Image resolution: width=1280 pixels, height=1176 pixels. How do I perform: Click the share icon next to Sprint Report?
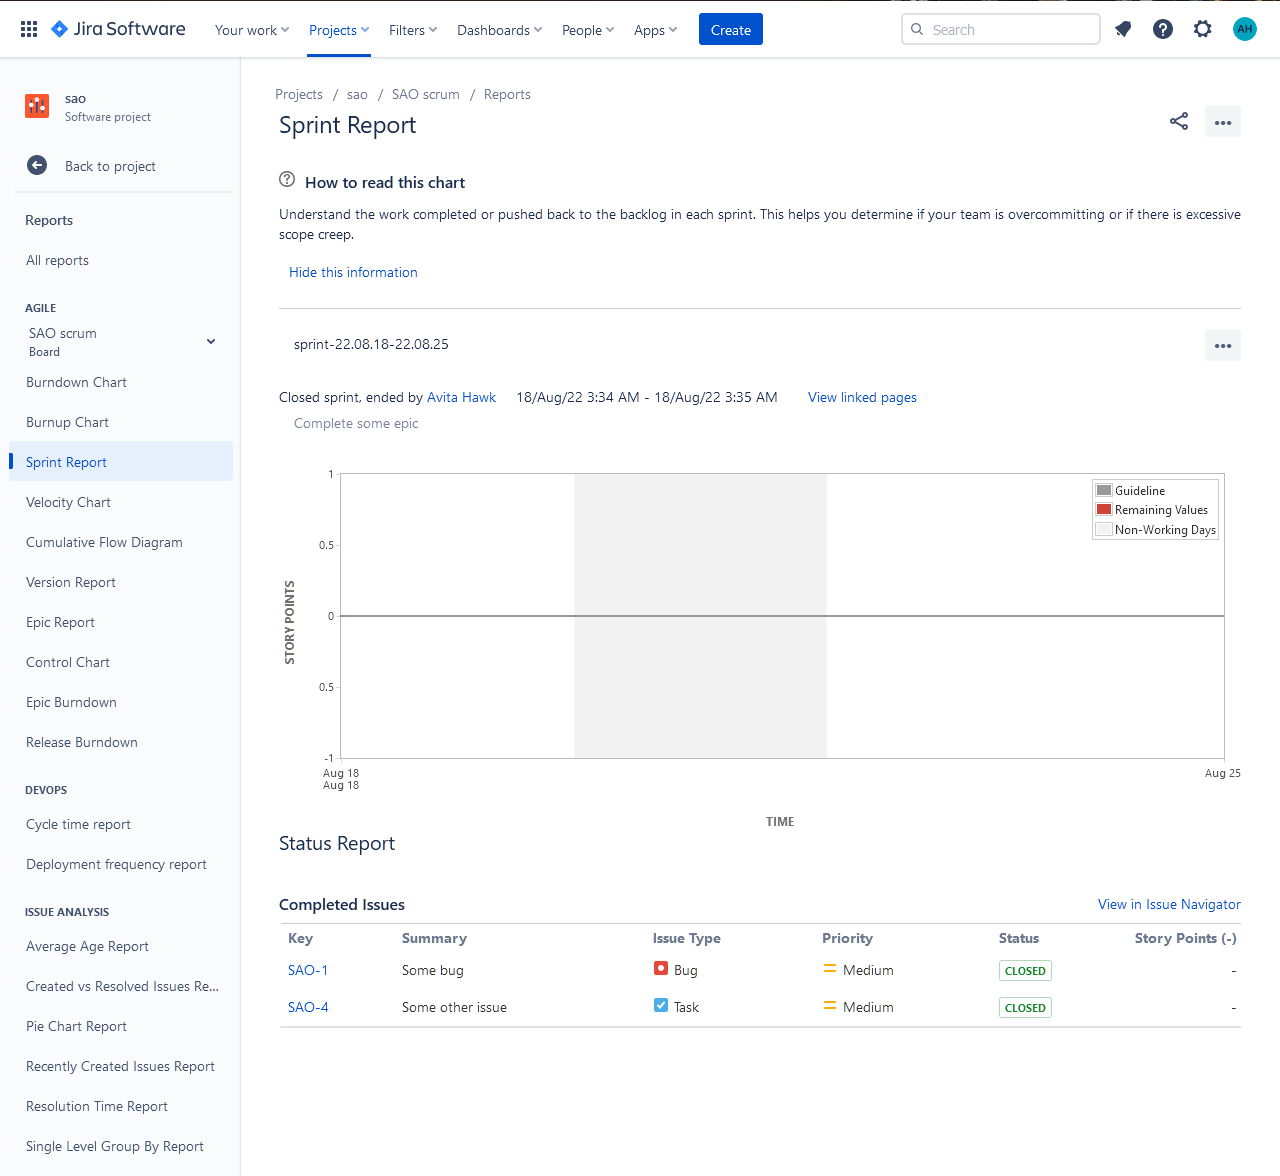click(x=1178, y=121)
